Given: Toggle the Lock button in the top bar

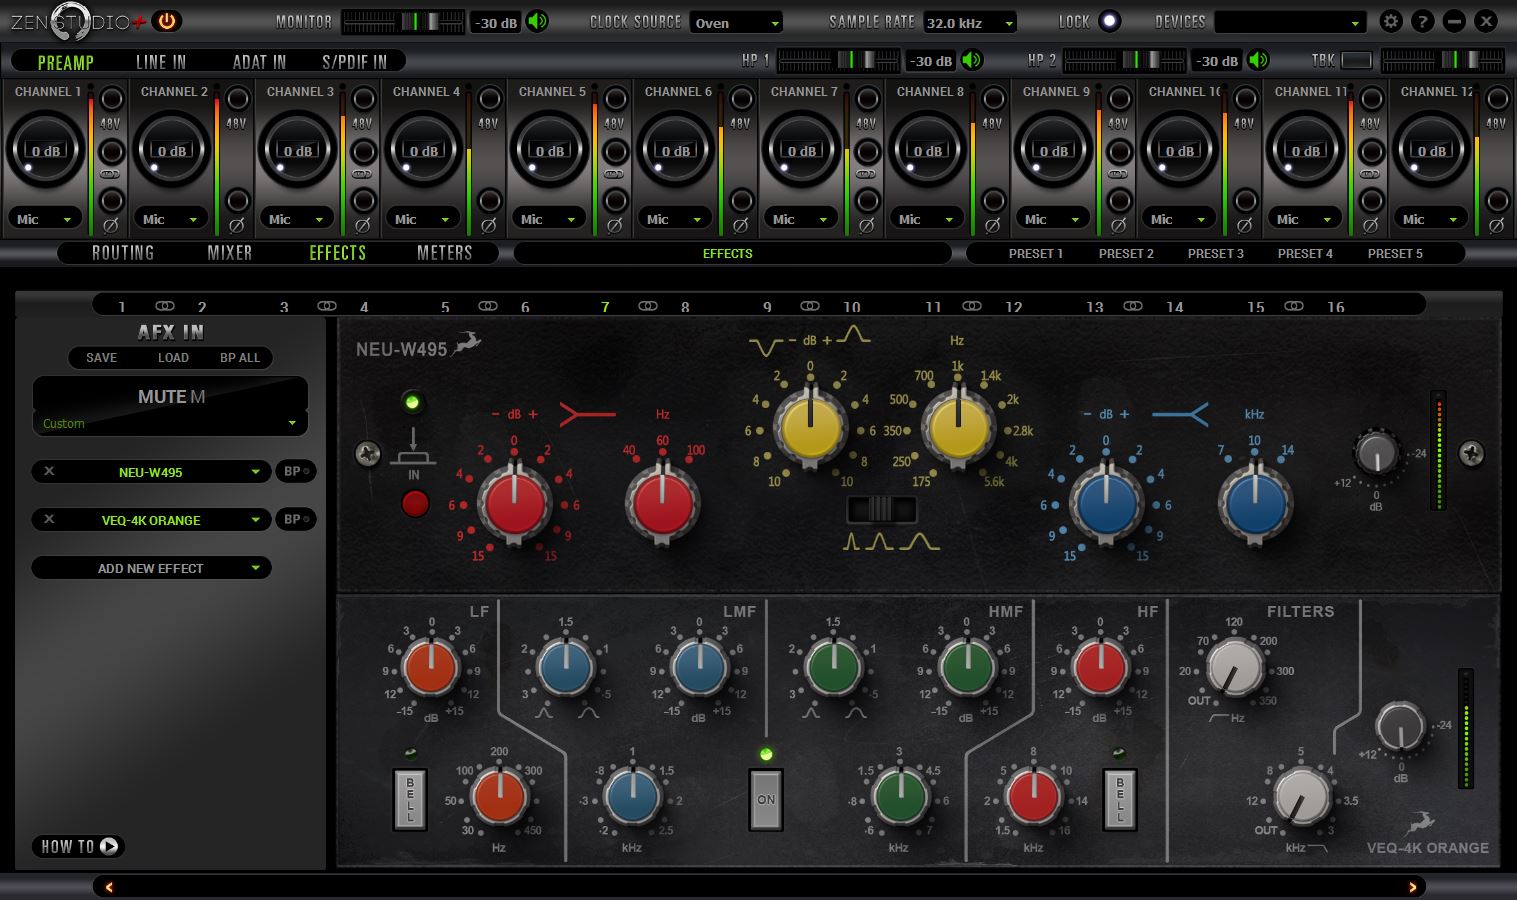Looking at the screenshot, I should pyautogui.click(x=1109, y=21).
